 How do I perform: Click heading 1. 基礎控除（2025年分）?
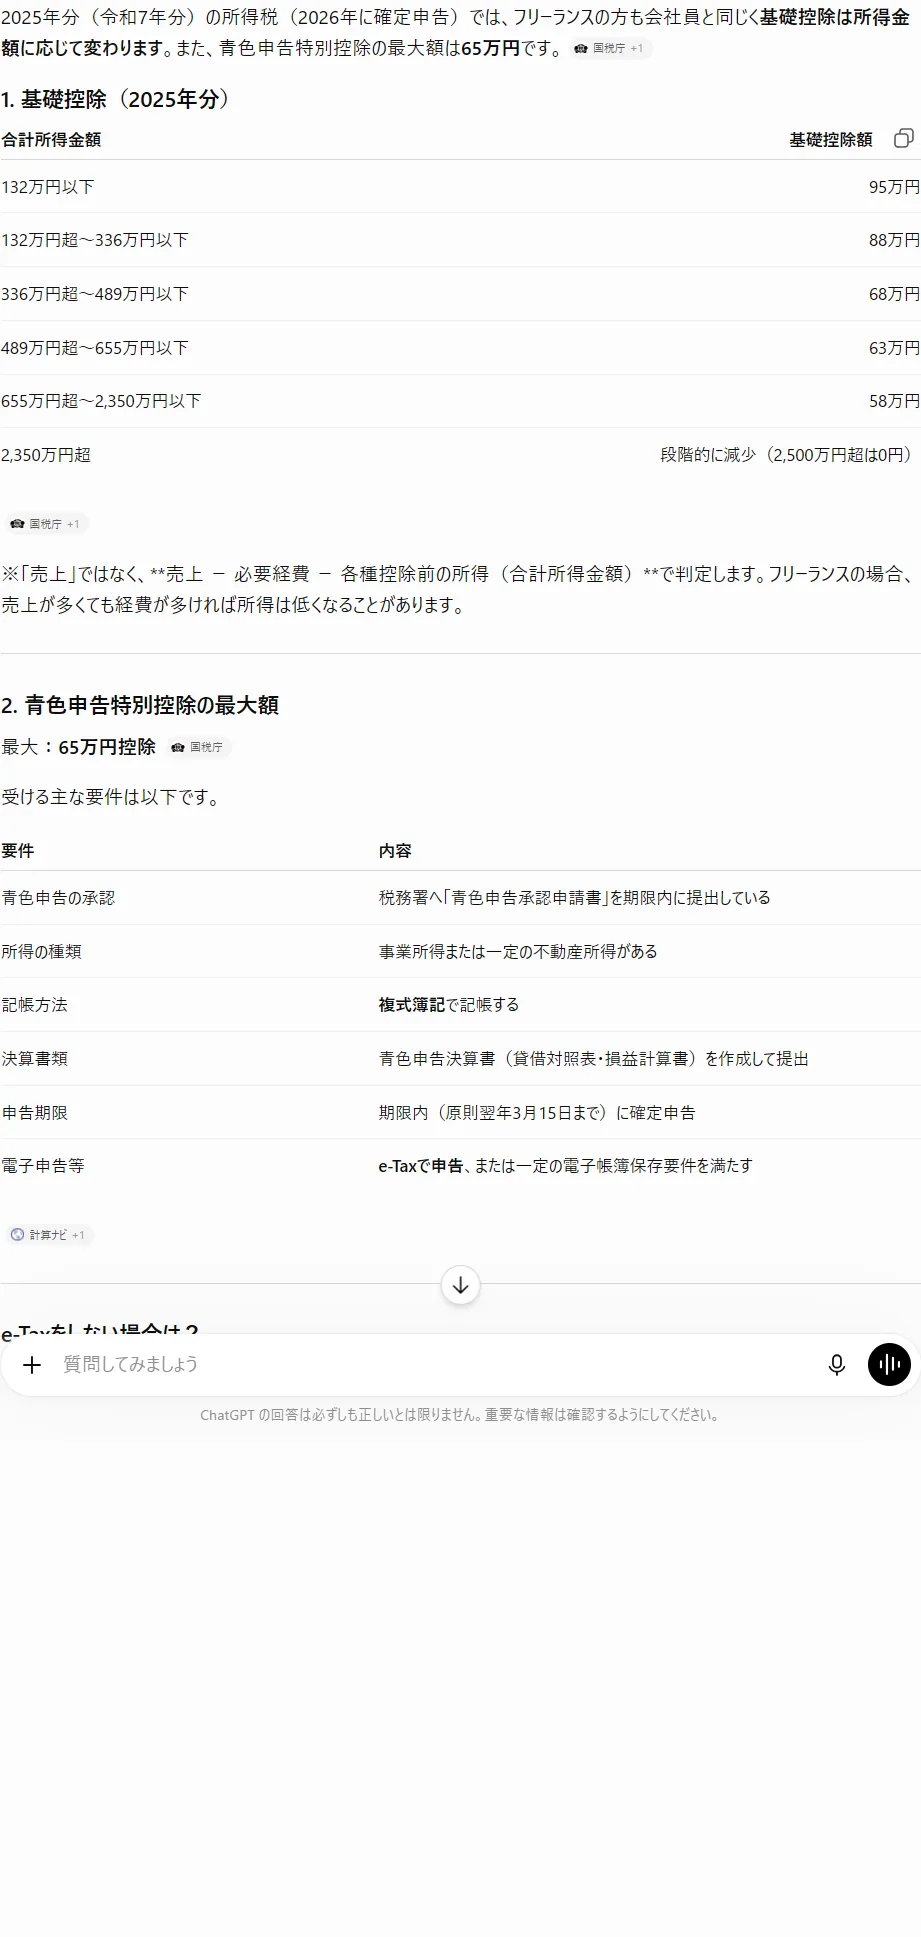[117, 99]
